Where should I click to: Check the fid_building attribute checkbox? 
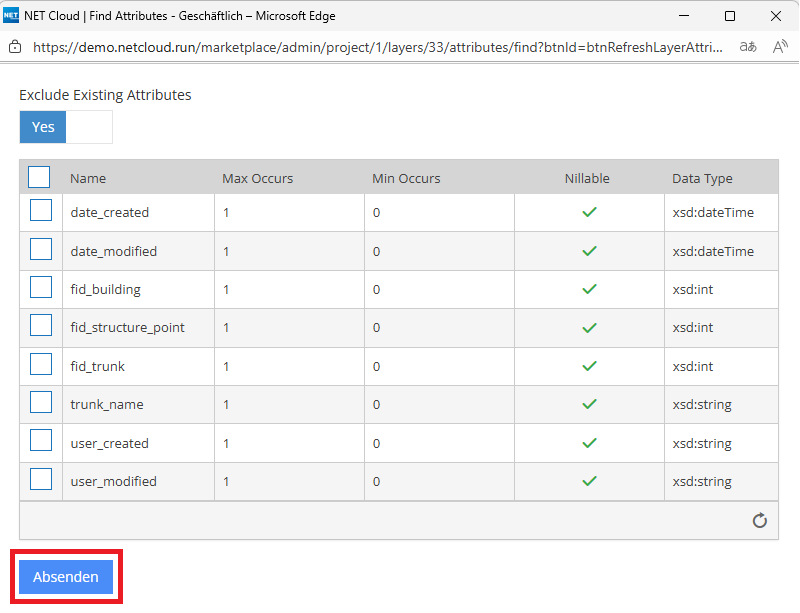tap(41, 288)
